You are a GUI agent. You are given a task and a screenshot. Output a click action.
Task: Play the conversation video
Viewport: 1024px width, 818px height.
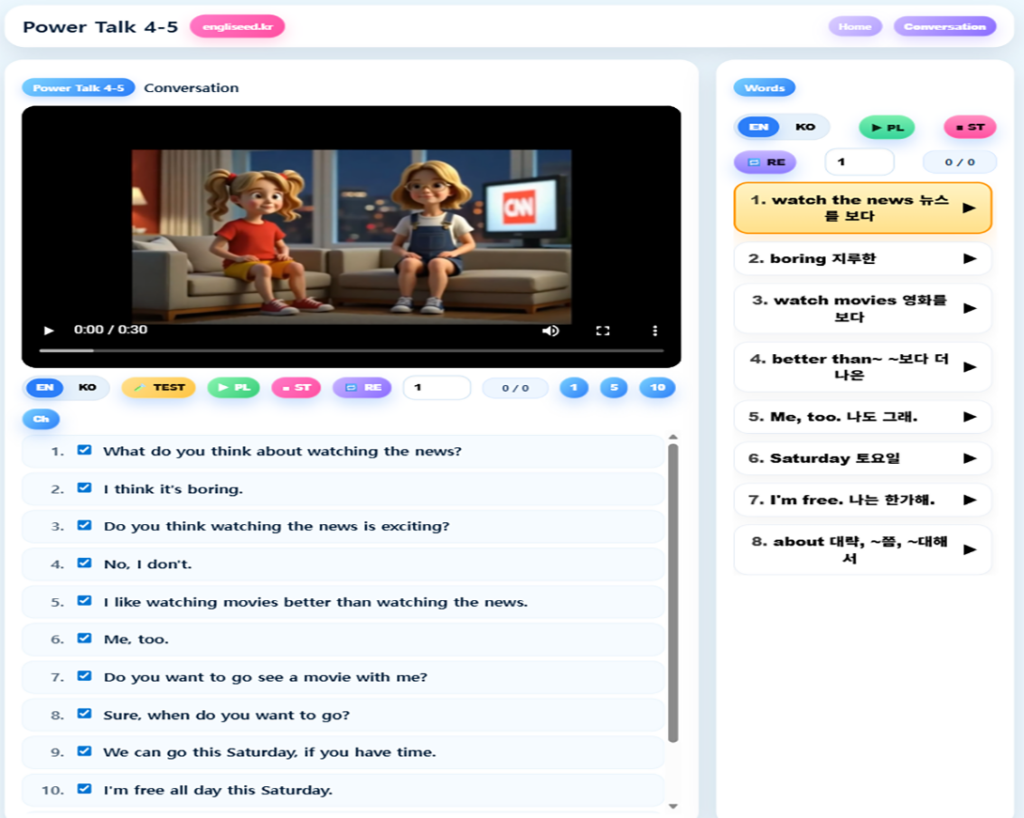(x=49, y=330)
